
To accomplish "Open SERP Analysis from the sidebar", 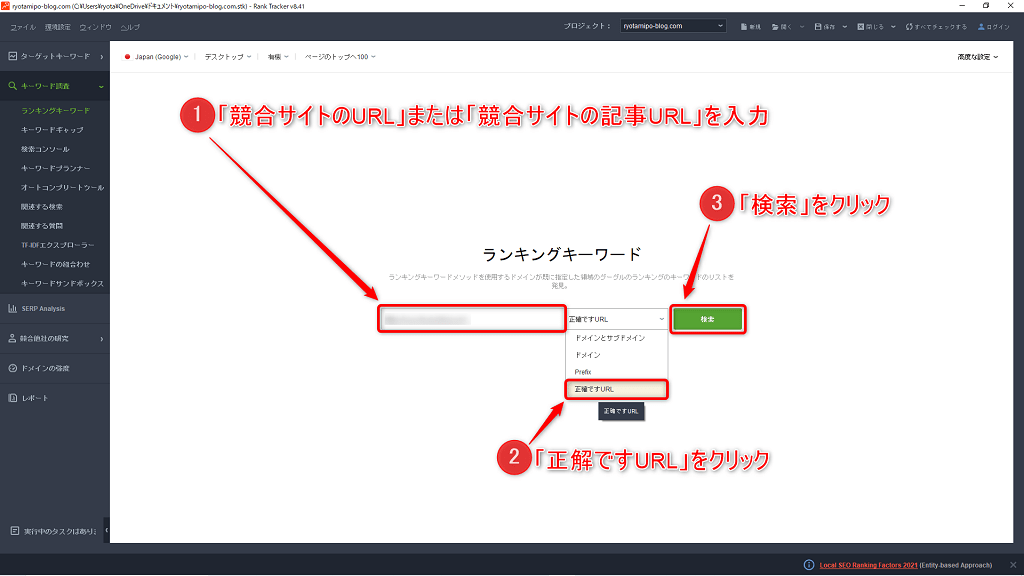I will pos(43,308).
